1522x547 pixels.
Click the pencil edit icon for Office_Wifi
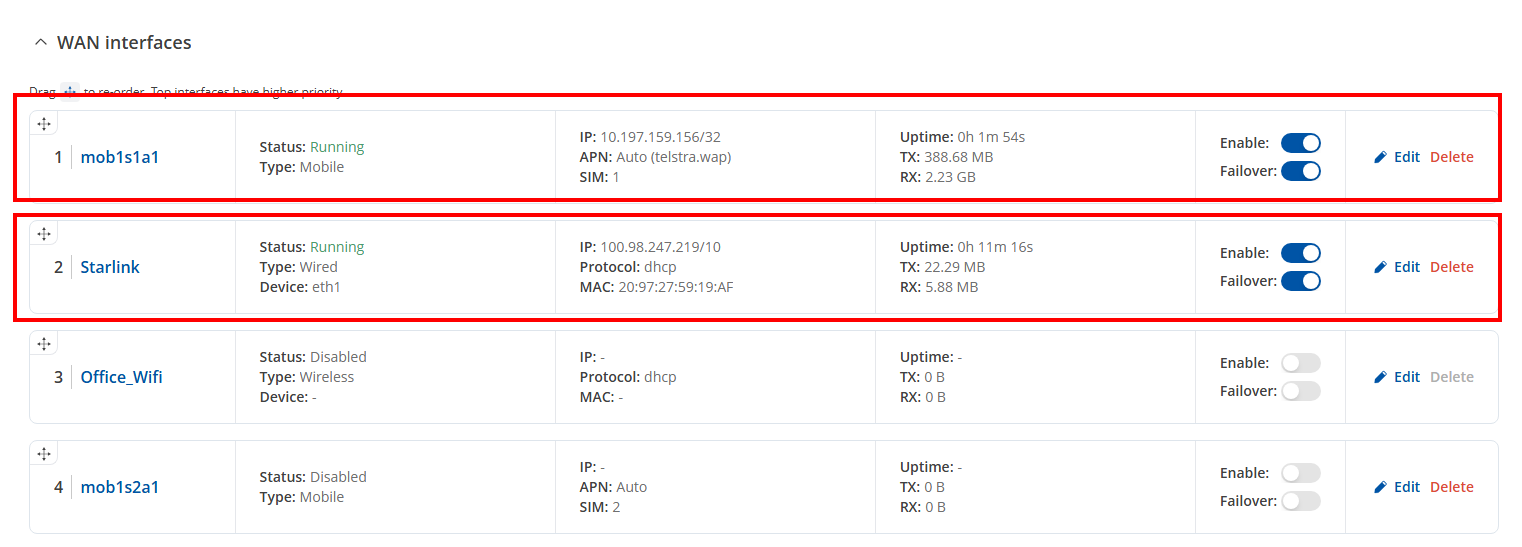click(x=1381, y=377)
